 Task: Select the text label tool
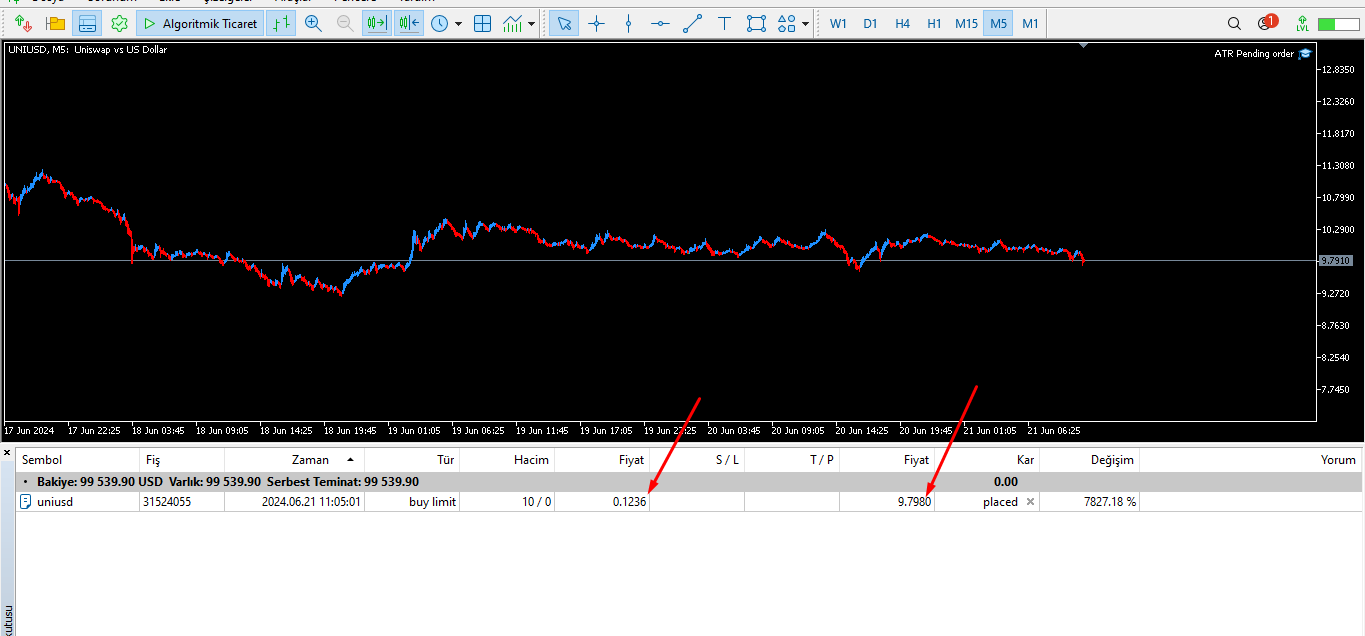pyautogui.click(x=724, y=23)
